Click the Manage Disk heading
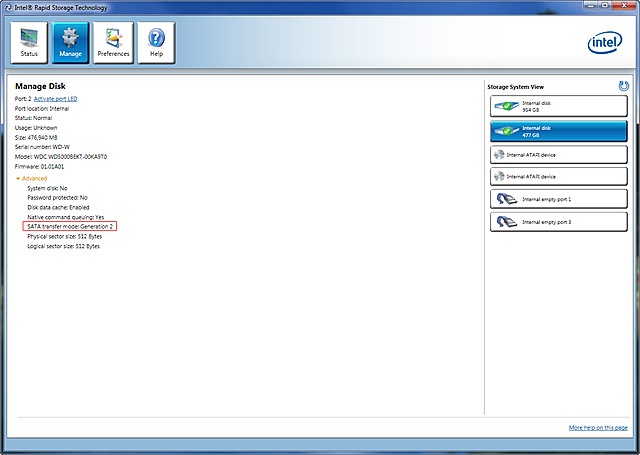The width and height of the screenshot is (640, 455). [40, 86]
